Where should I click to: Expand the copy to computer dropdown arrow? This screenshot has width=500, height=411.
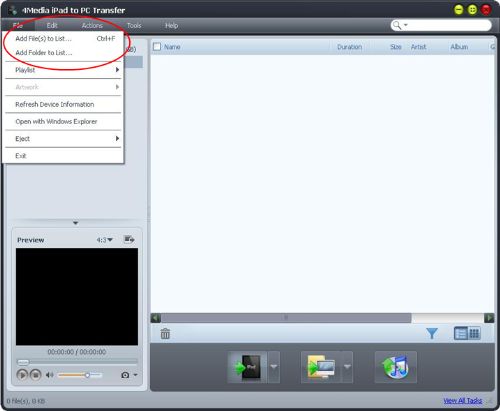[347, 367]
